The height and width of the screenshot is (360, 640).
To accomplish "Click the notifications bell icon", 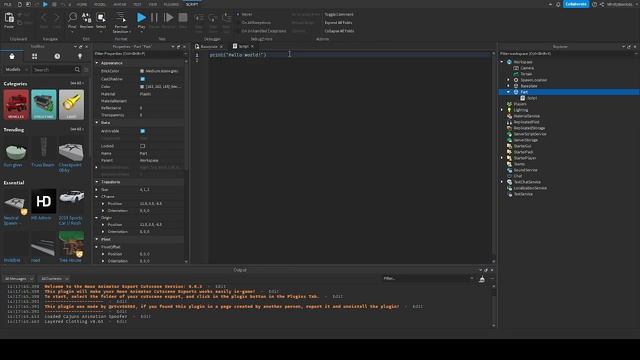I will point(558,4).
